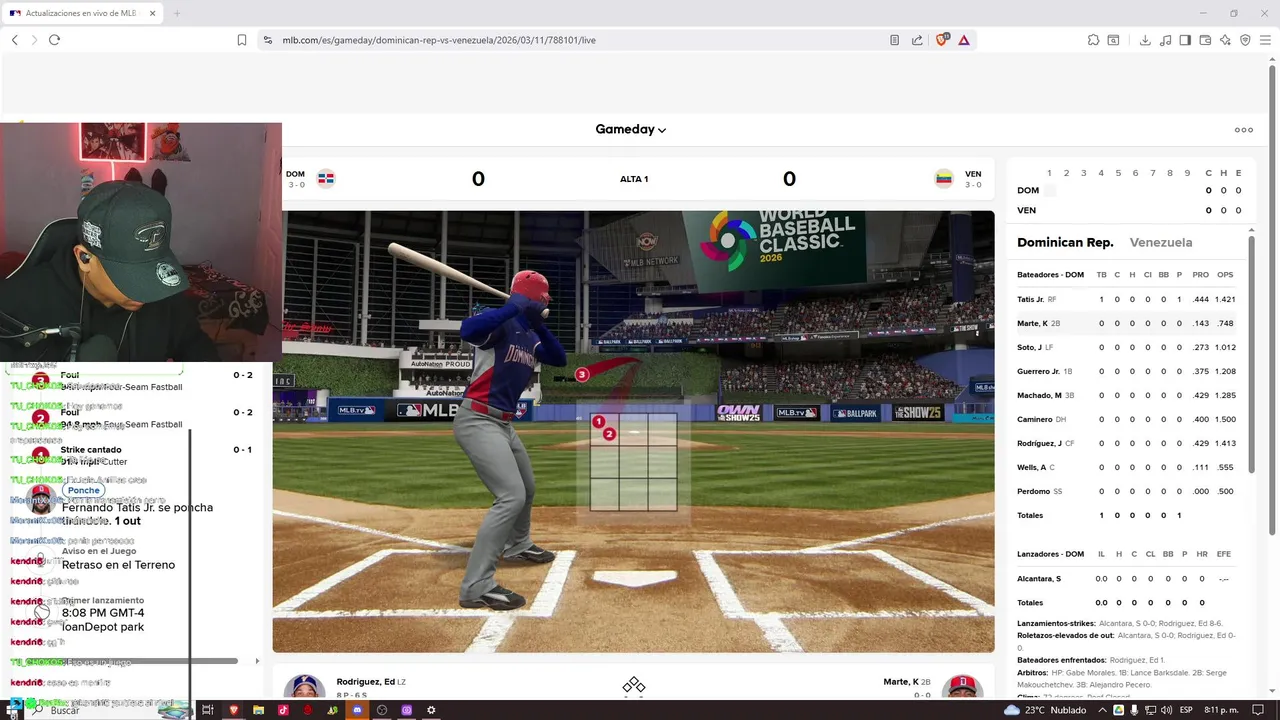Go back with the browser back arrow

coord(14,40)
